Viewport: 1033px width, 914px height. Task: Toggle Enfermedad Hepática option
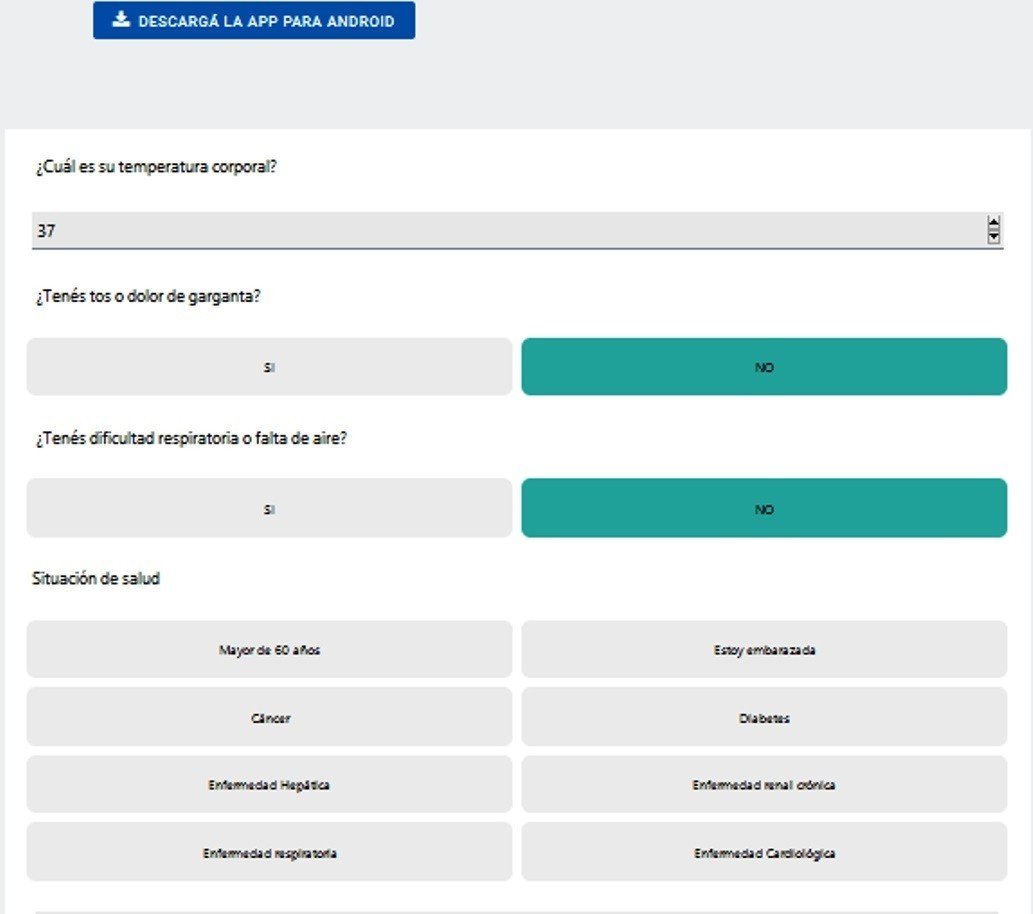(269, 784)
